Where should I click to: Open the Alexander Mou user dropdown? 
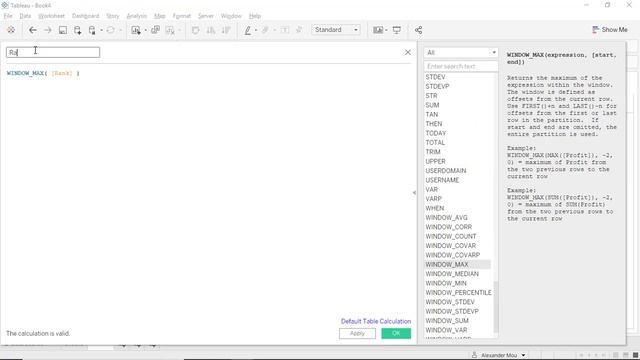523,356
